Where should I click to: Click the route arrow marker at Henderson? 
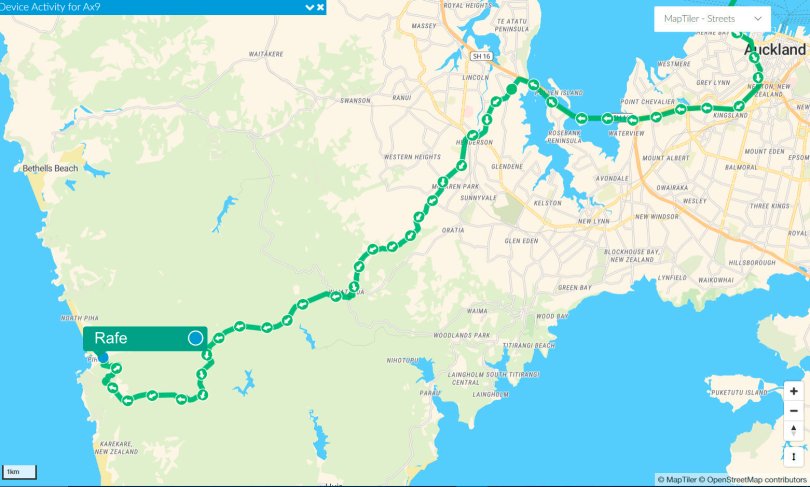pyautogui.click(x=472, y=136)
